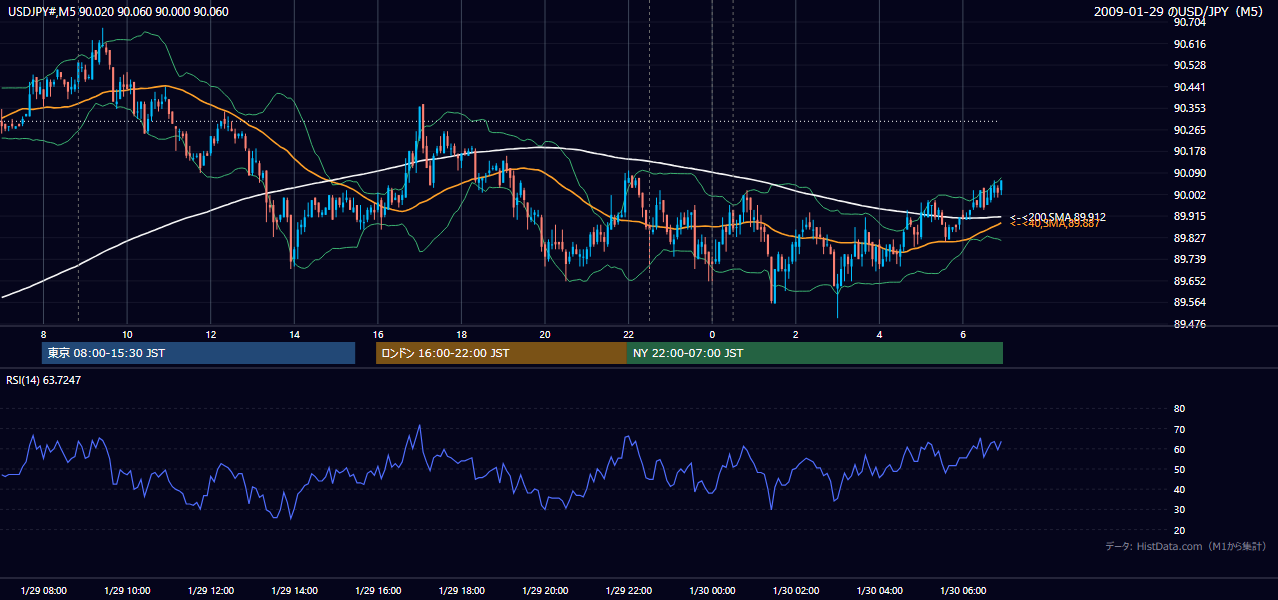Screen dimensions: 1278x600
Task: Click the 1/29 20:00 time axis label
Action: point(545,590)
